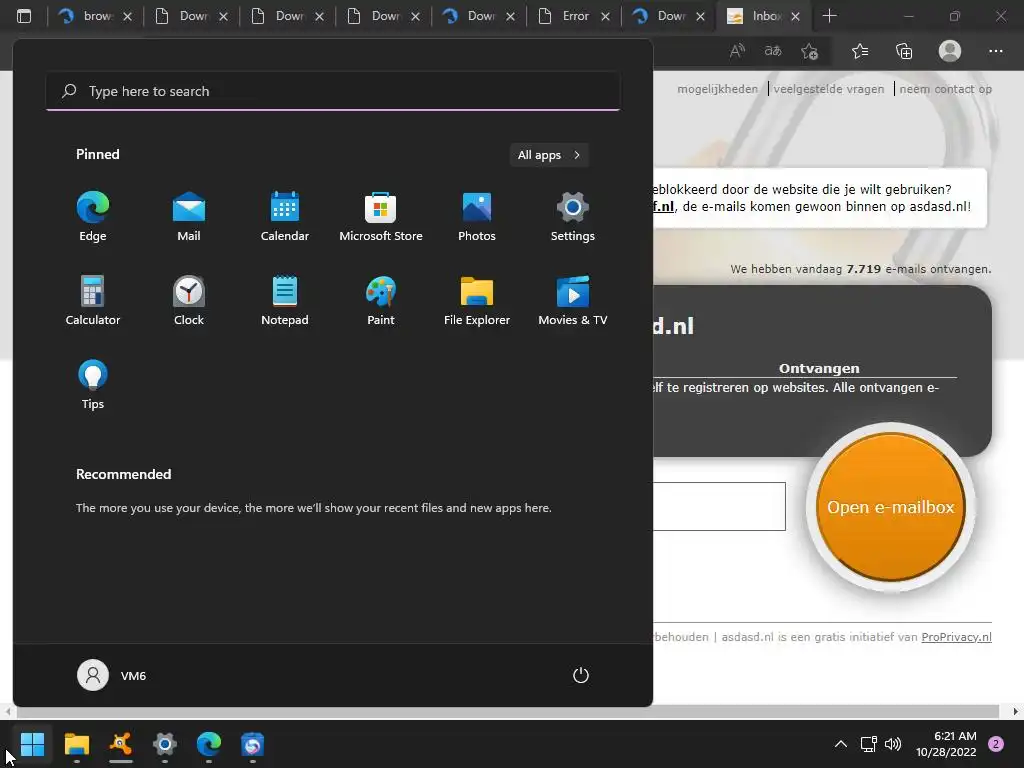Click the Windows Start button on the taskbar
This screenshot has width=1024, height=768.
(x=32, y=744)
